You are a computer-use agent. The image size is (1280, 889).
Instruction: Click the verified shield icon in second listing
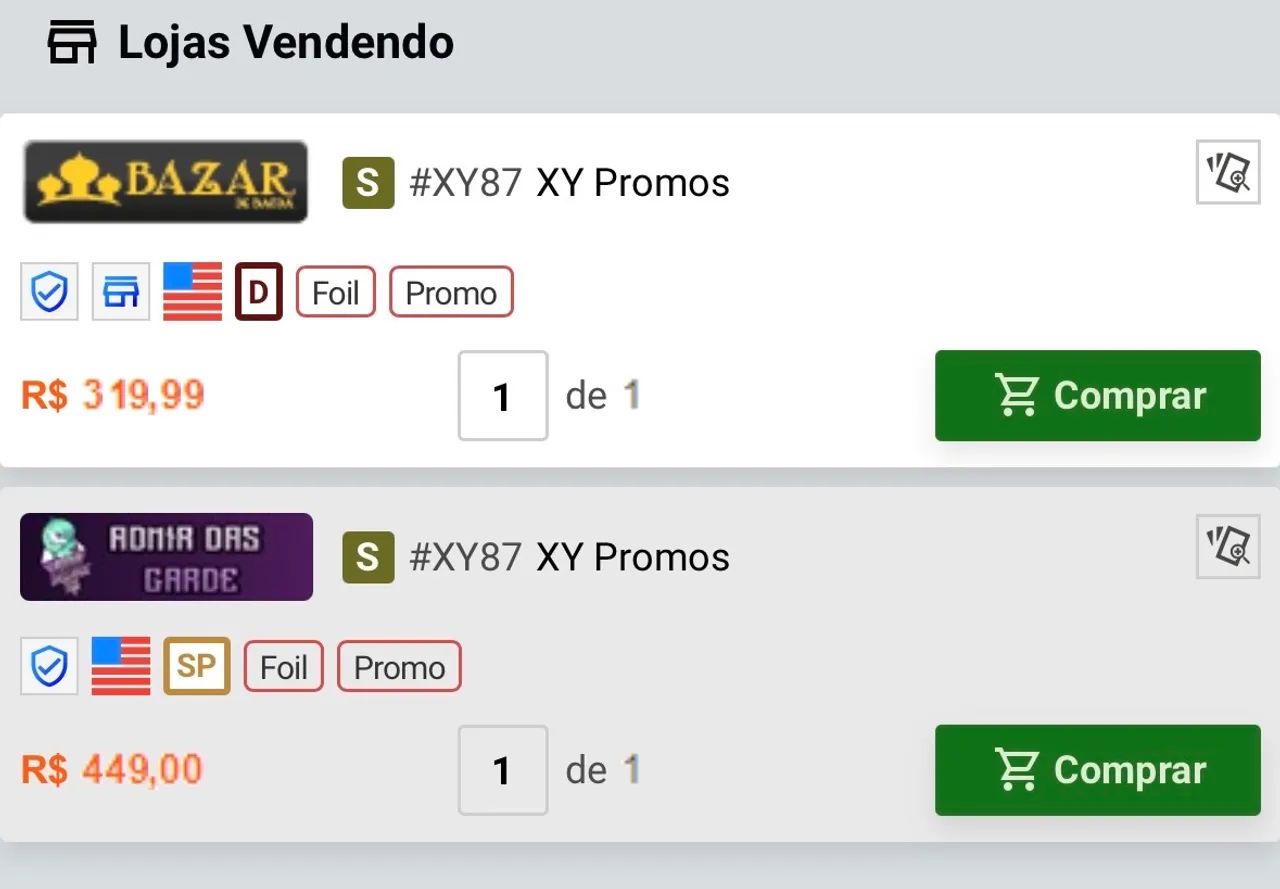click(50, 666)
